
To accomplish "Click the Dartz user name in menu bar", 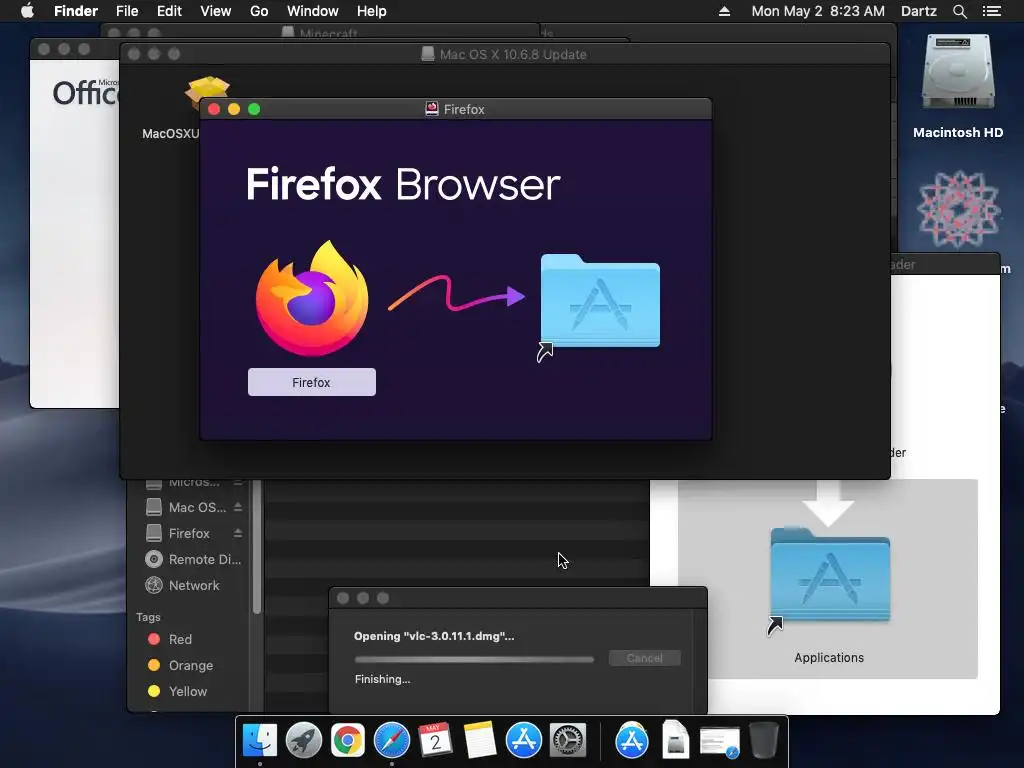I will 918,11.
